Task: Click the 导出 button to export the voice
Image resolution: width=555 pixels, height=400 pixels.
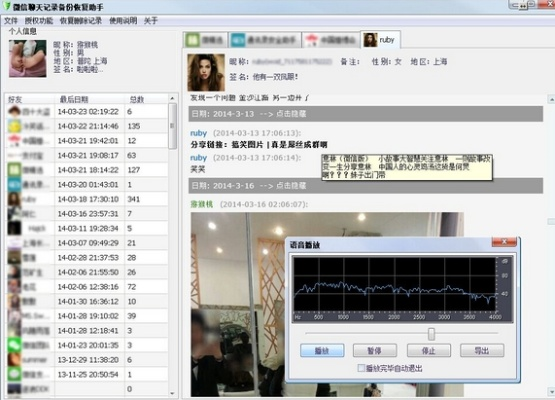Action: [x=482, y=351]
